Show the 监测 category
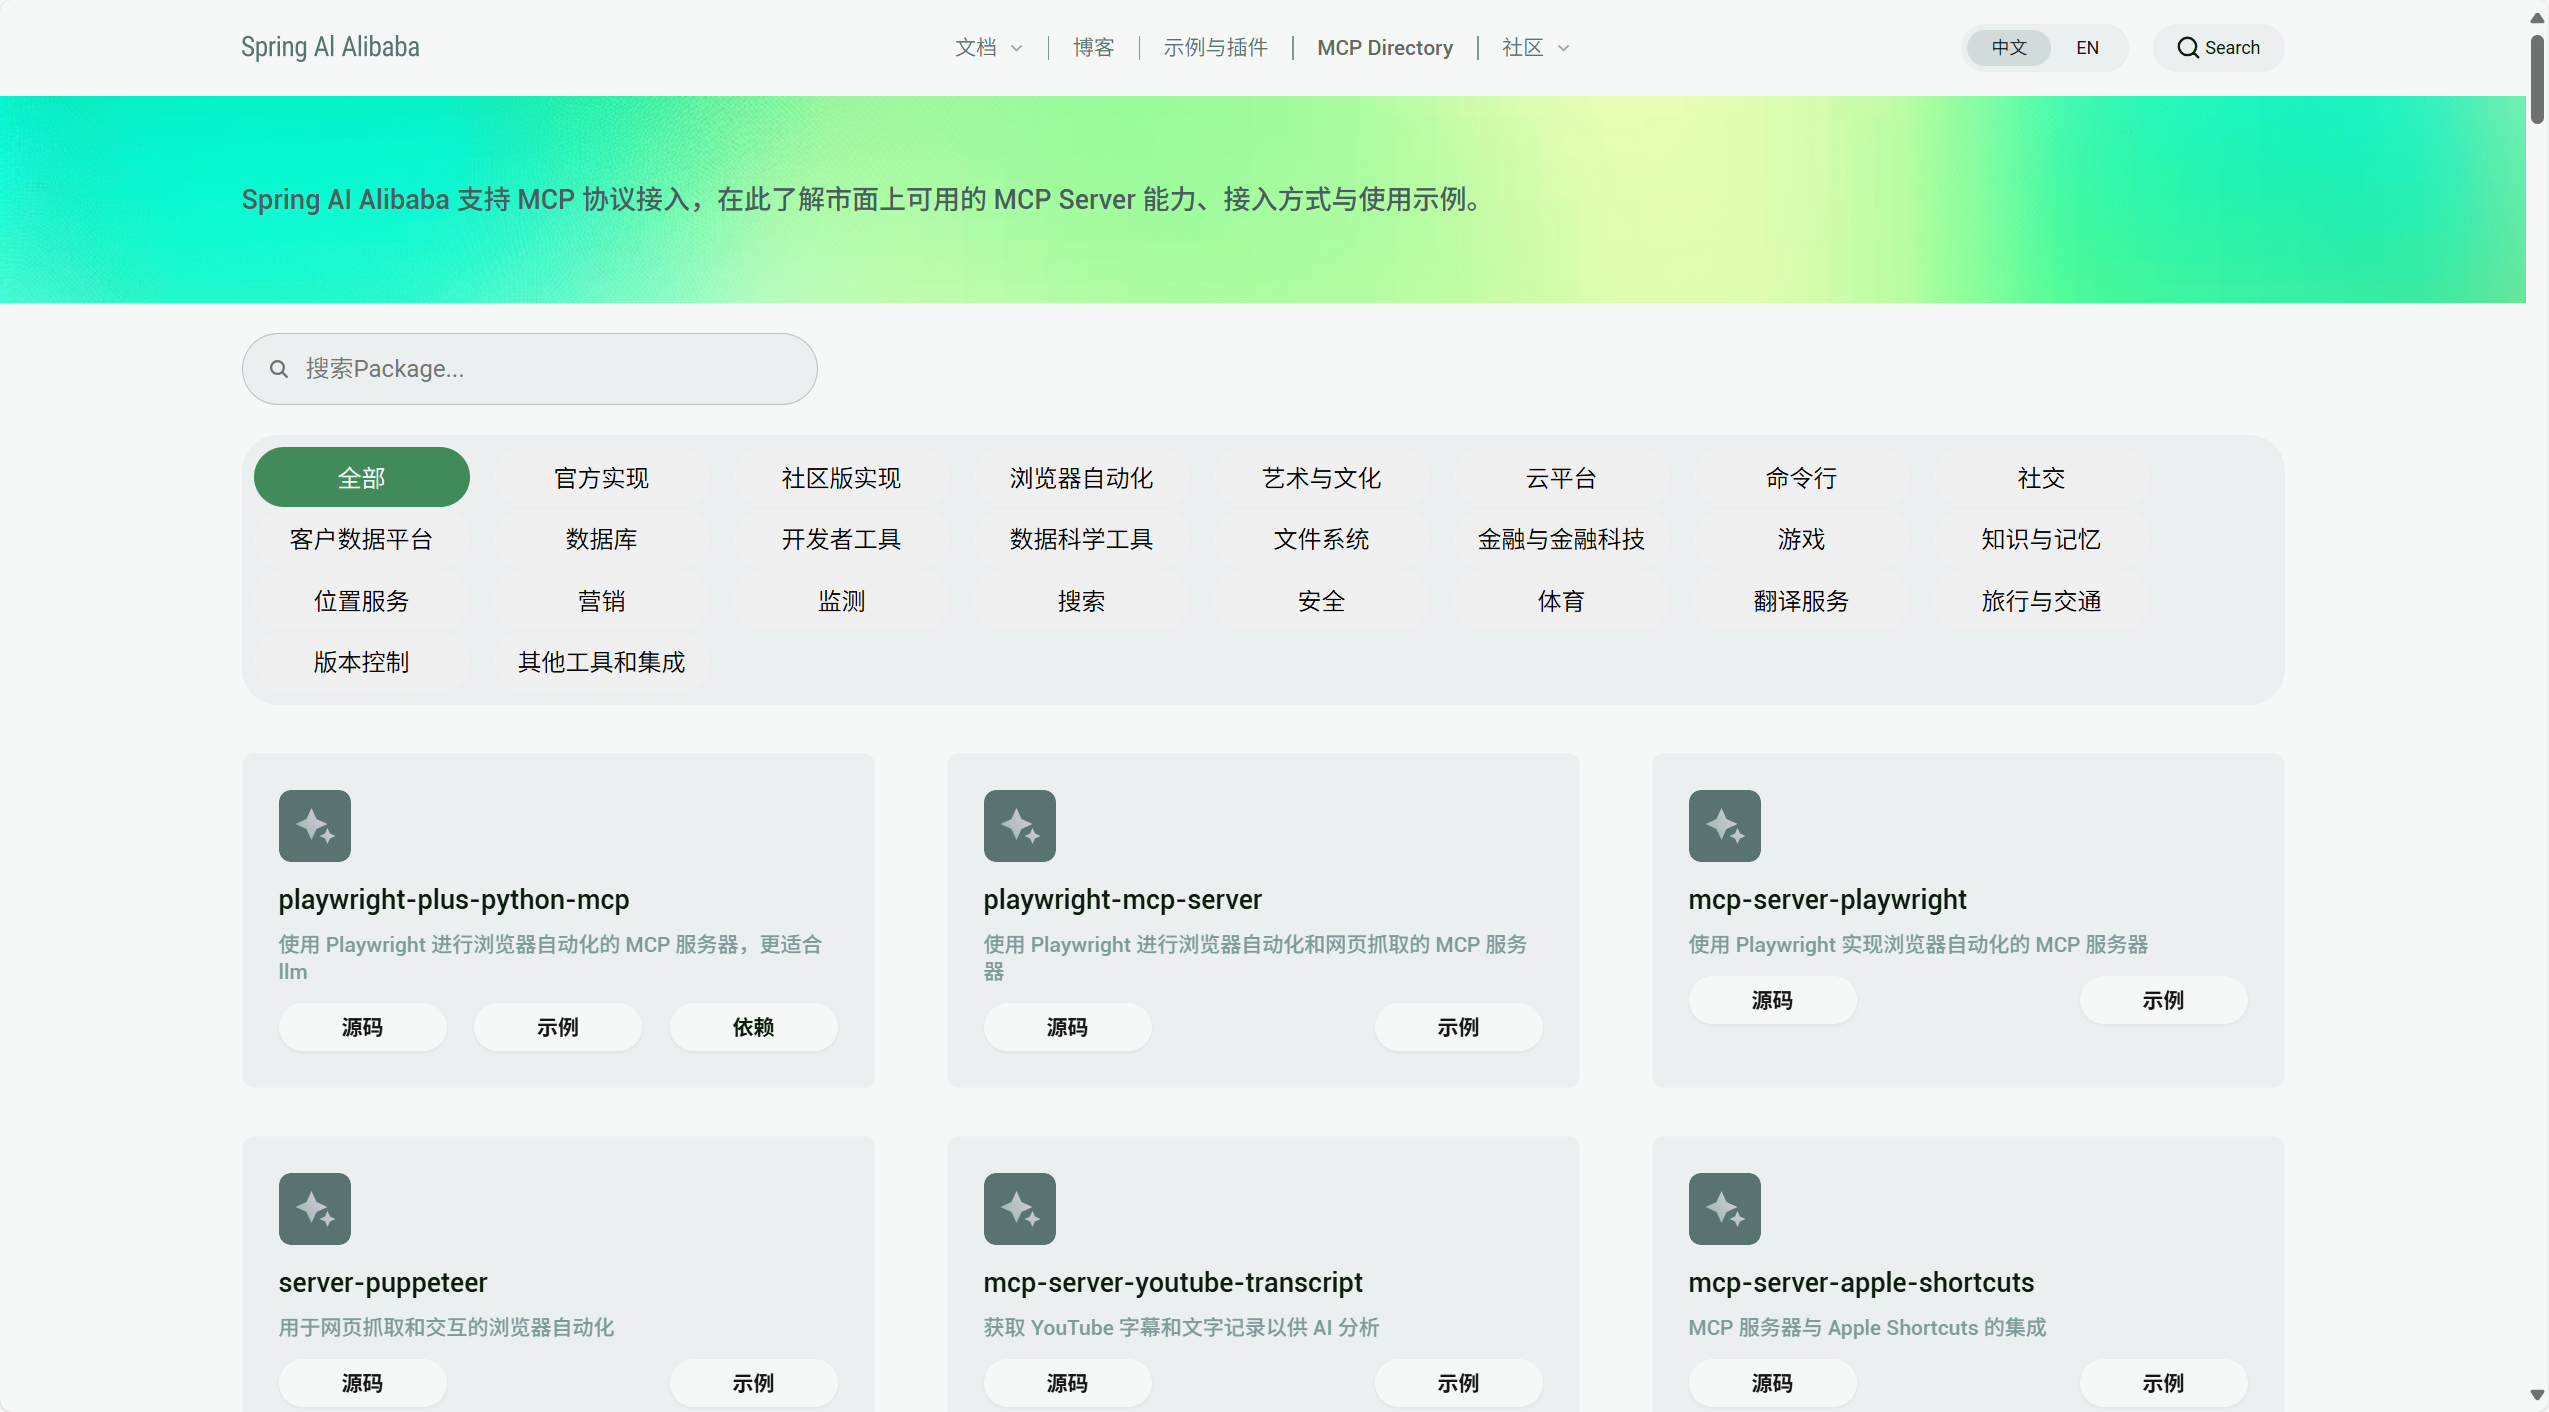The height and width of the screenshot is (1412, 2549). tap(842, 601)
